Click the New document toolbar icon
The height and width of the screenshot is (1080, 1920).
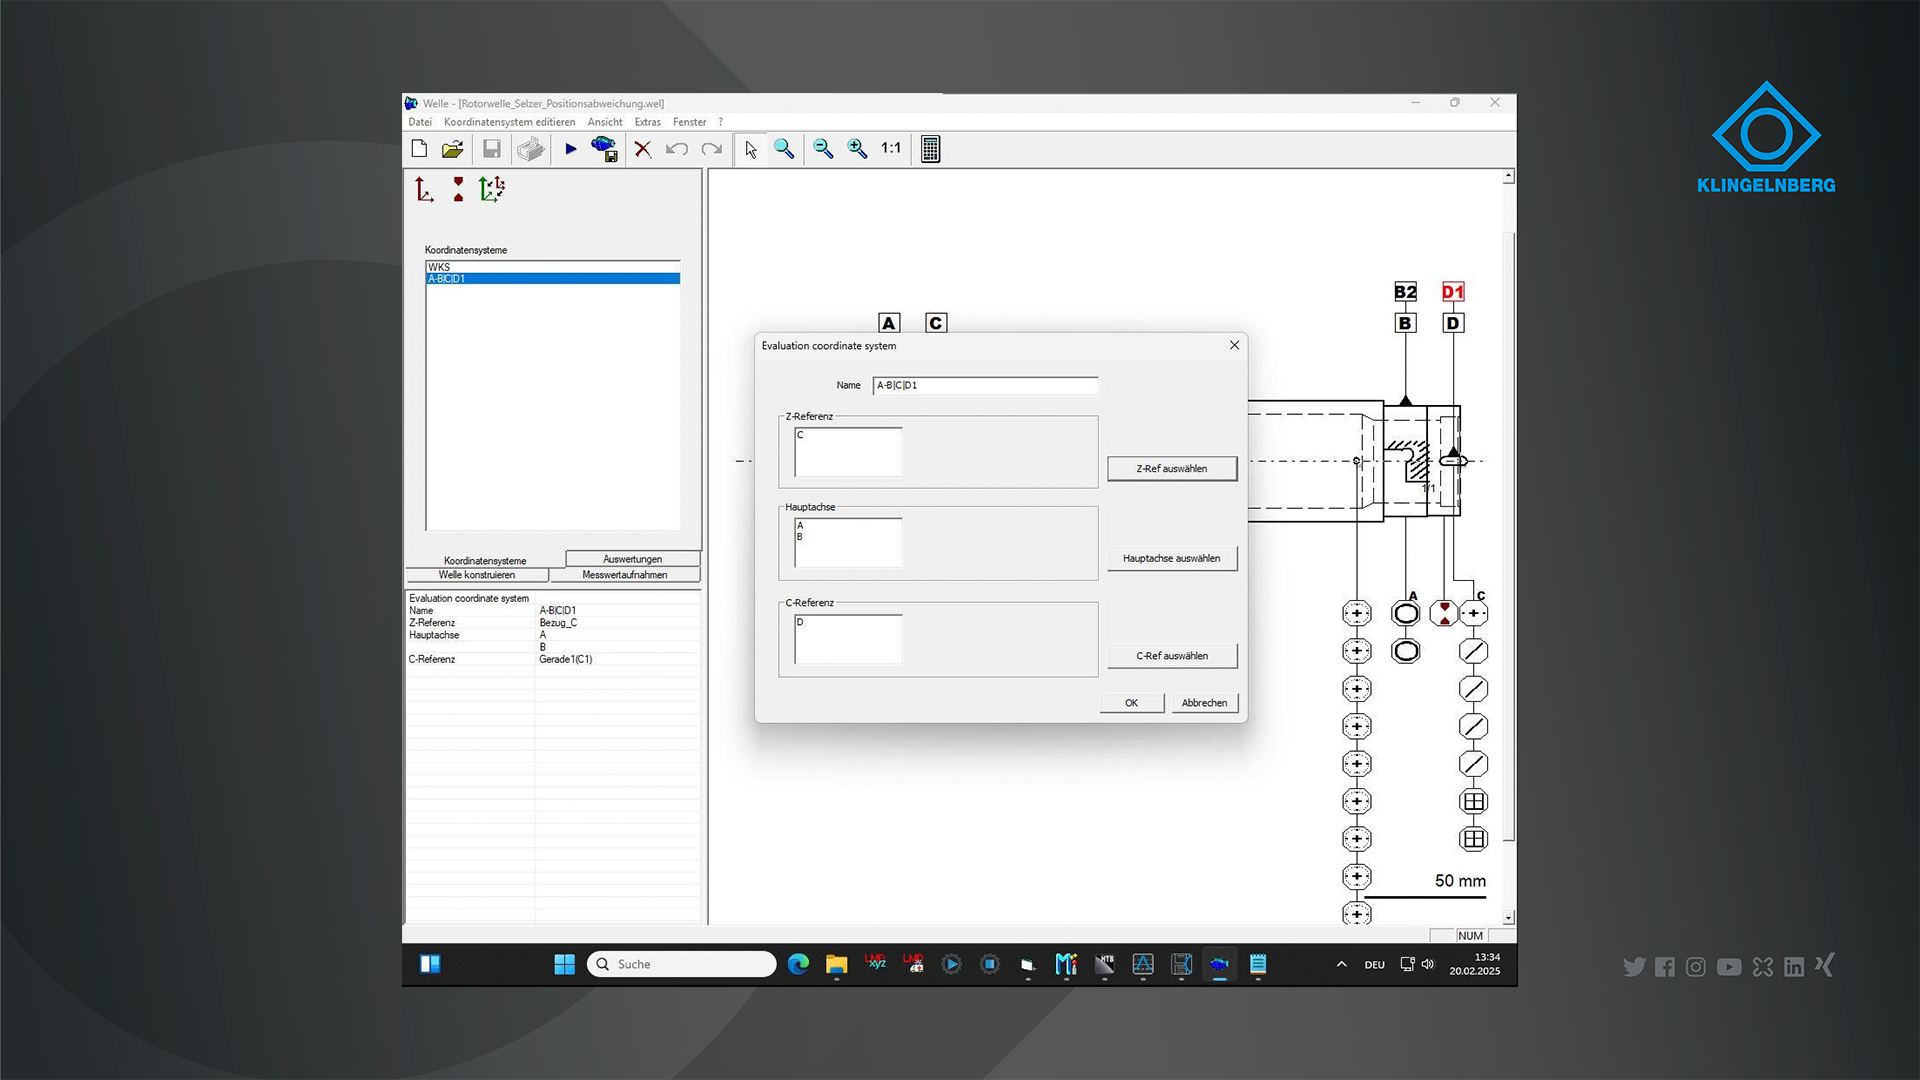tap(420, 149)
